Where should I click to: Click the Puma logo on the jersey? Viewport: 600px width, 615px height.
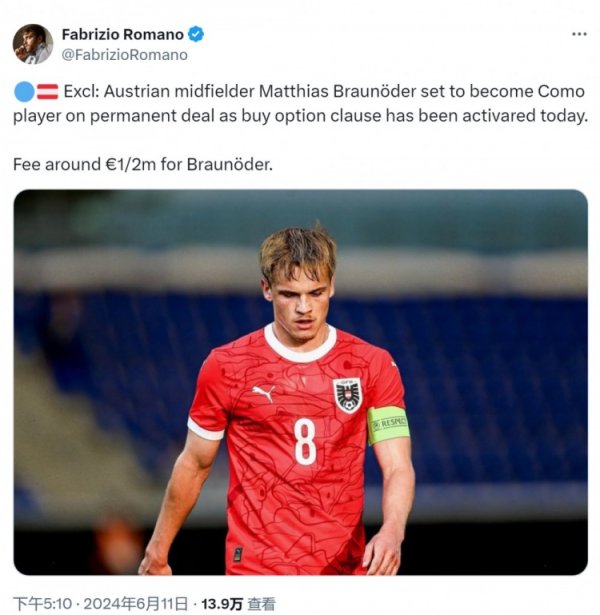(x=263, y=393)
